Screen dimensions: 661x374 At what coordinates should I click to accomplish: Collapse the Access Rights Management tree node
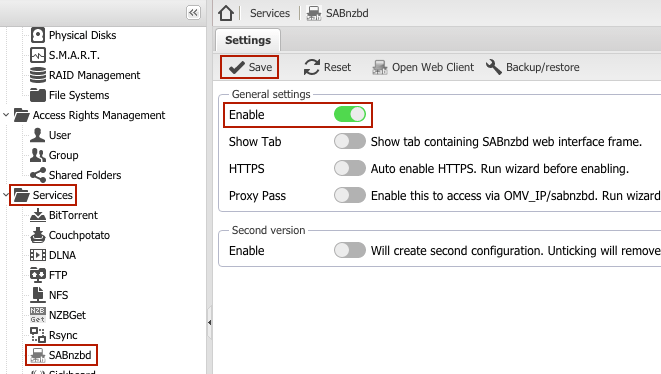click(6, 115)
